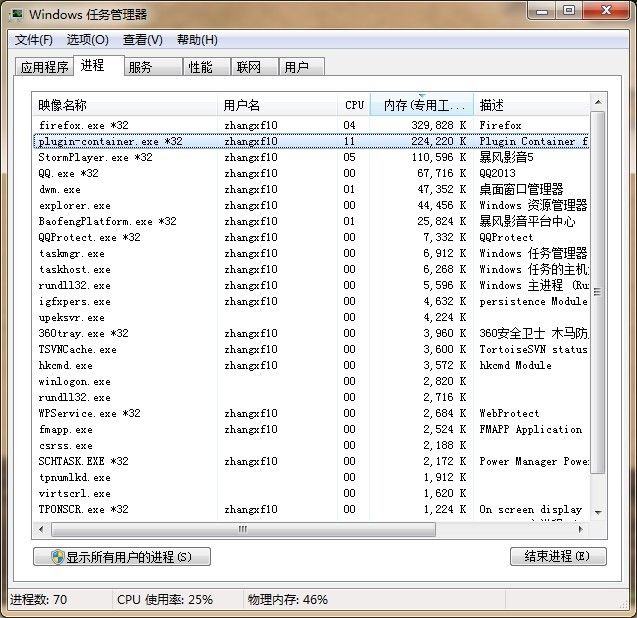The width and height of the screenshot is (637, 618).
Task: Click the FMAPP Application description cell
Action: point(531,429)
